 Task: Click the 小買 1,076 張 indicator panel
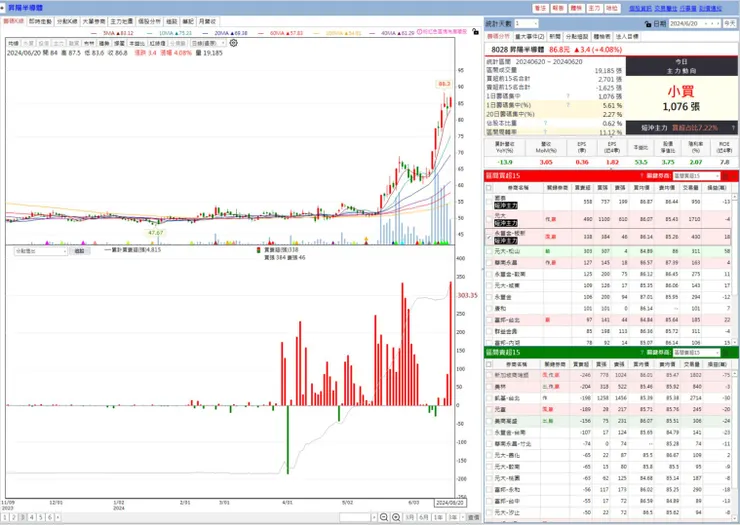(x=681, y=99)
